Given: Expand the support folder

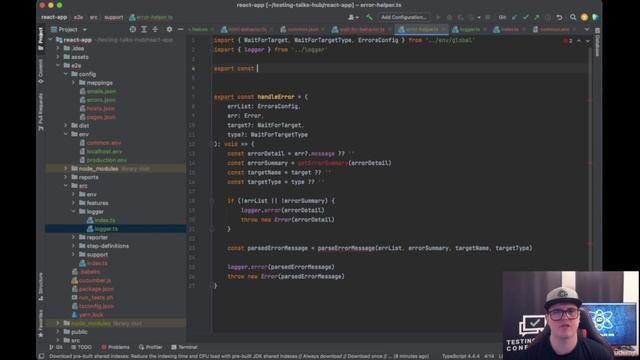Looking at the screenshot, I should coord(73,254).
